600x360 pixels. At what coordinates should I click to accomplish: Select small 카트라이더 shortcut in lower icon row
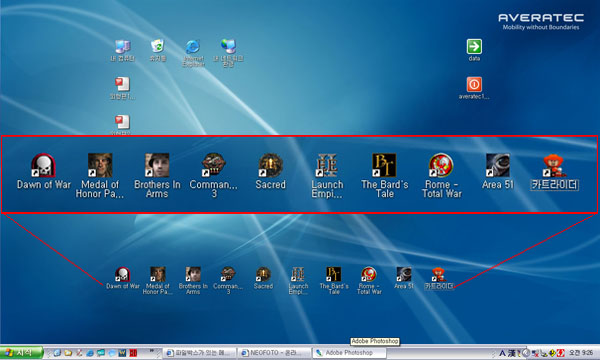[x=439, y=279]
